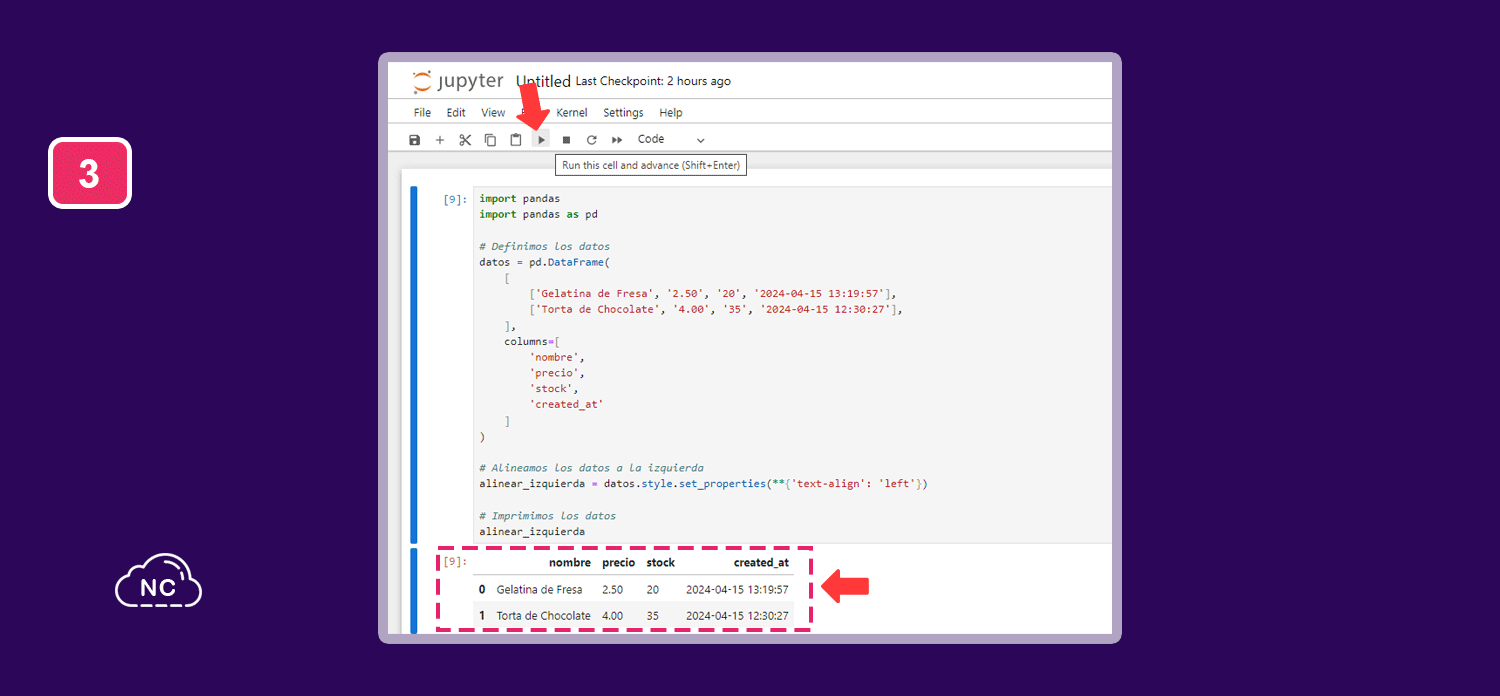Open the Code cell type dropdown

click(671, 140)
